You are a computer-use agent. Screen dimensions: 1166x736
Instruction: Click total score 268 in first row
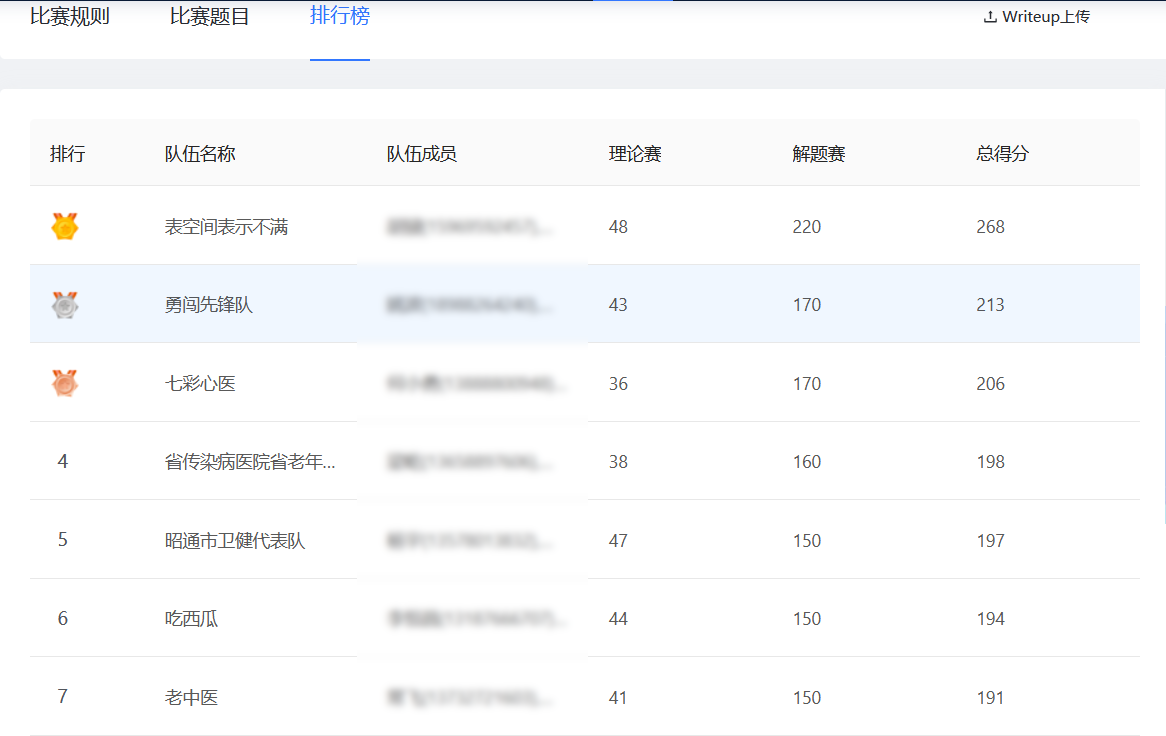click(x=990, y=227)
